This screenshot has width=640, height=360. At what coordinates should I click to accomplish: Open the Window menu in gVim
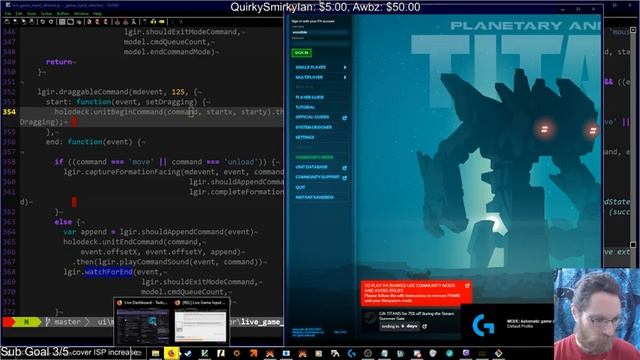click(81, 13)
